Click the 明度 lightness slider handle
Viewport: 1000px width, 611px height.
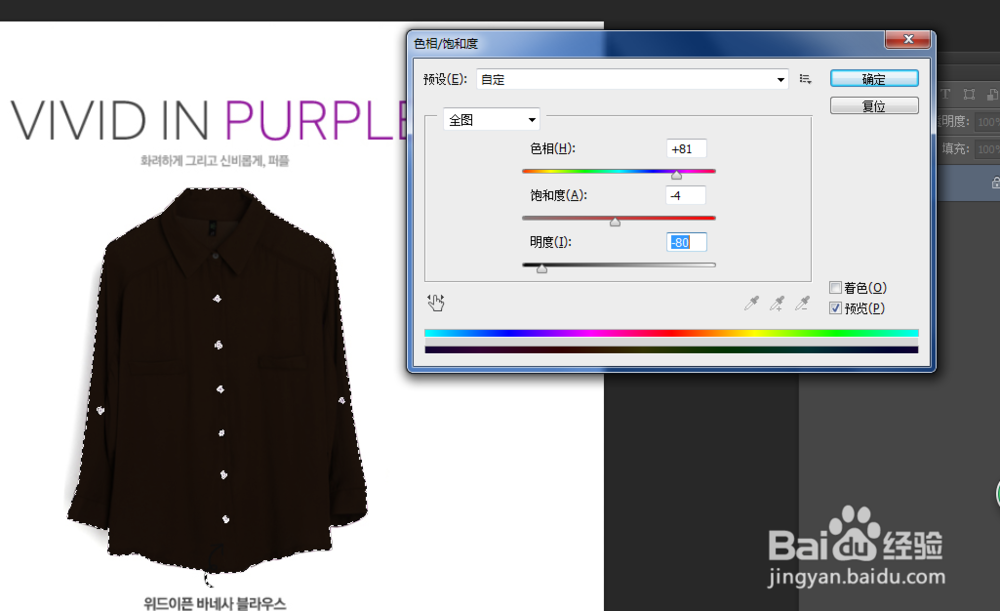(542, 267)
